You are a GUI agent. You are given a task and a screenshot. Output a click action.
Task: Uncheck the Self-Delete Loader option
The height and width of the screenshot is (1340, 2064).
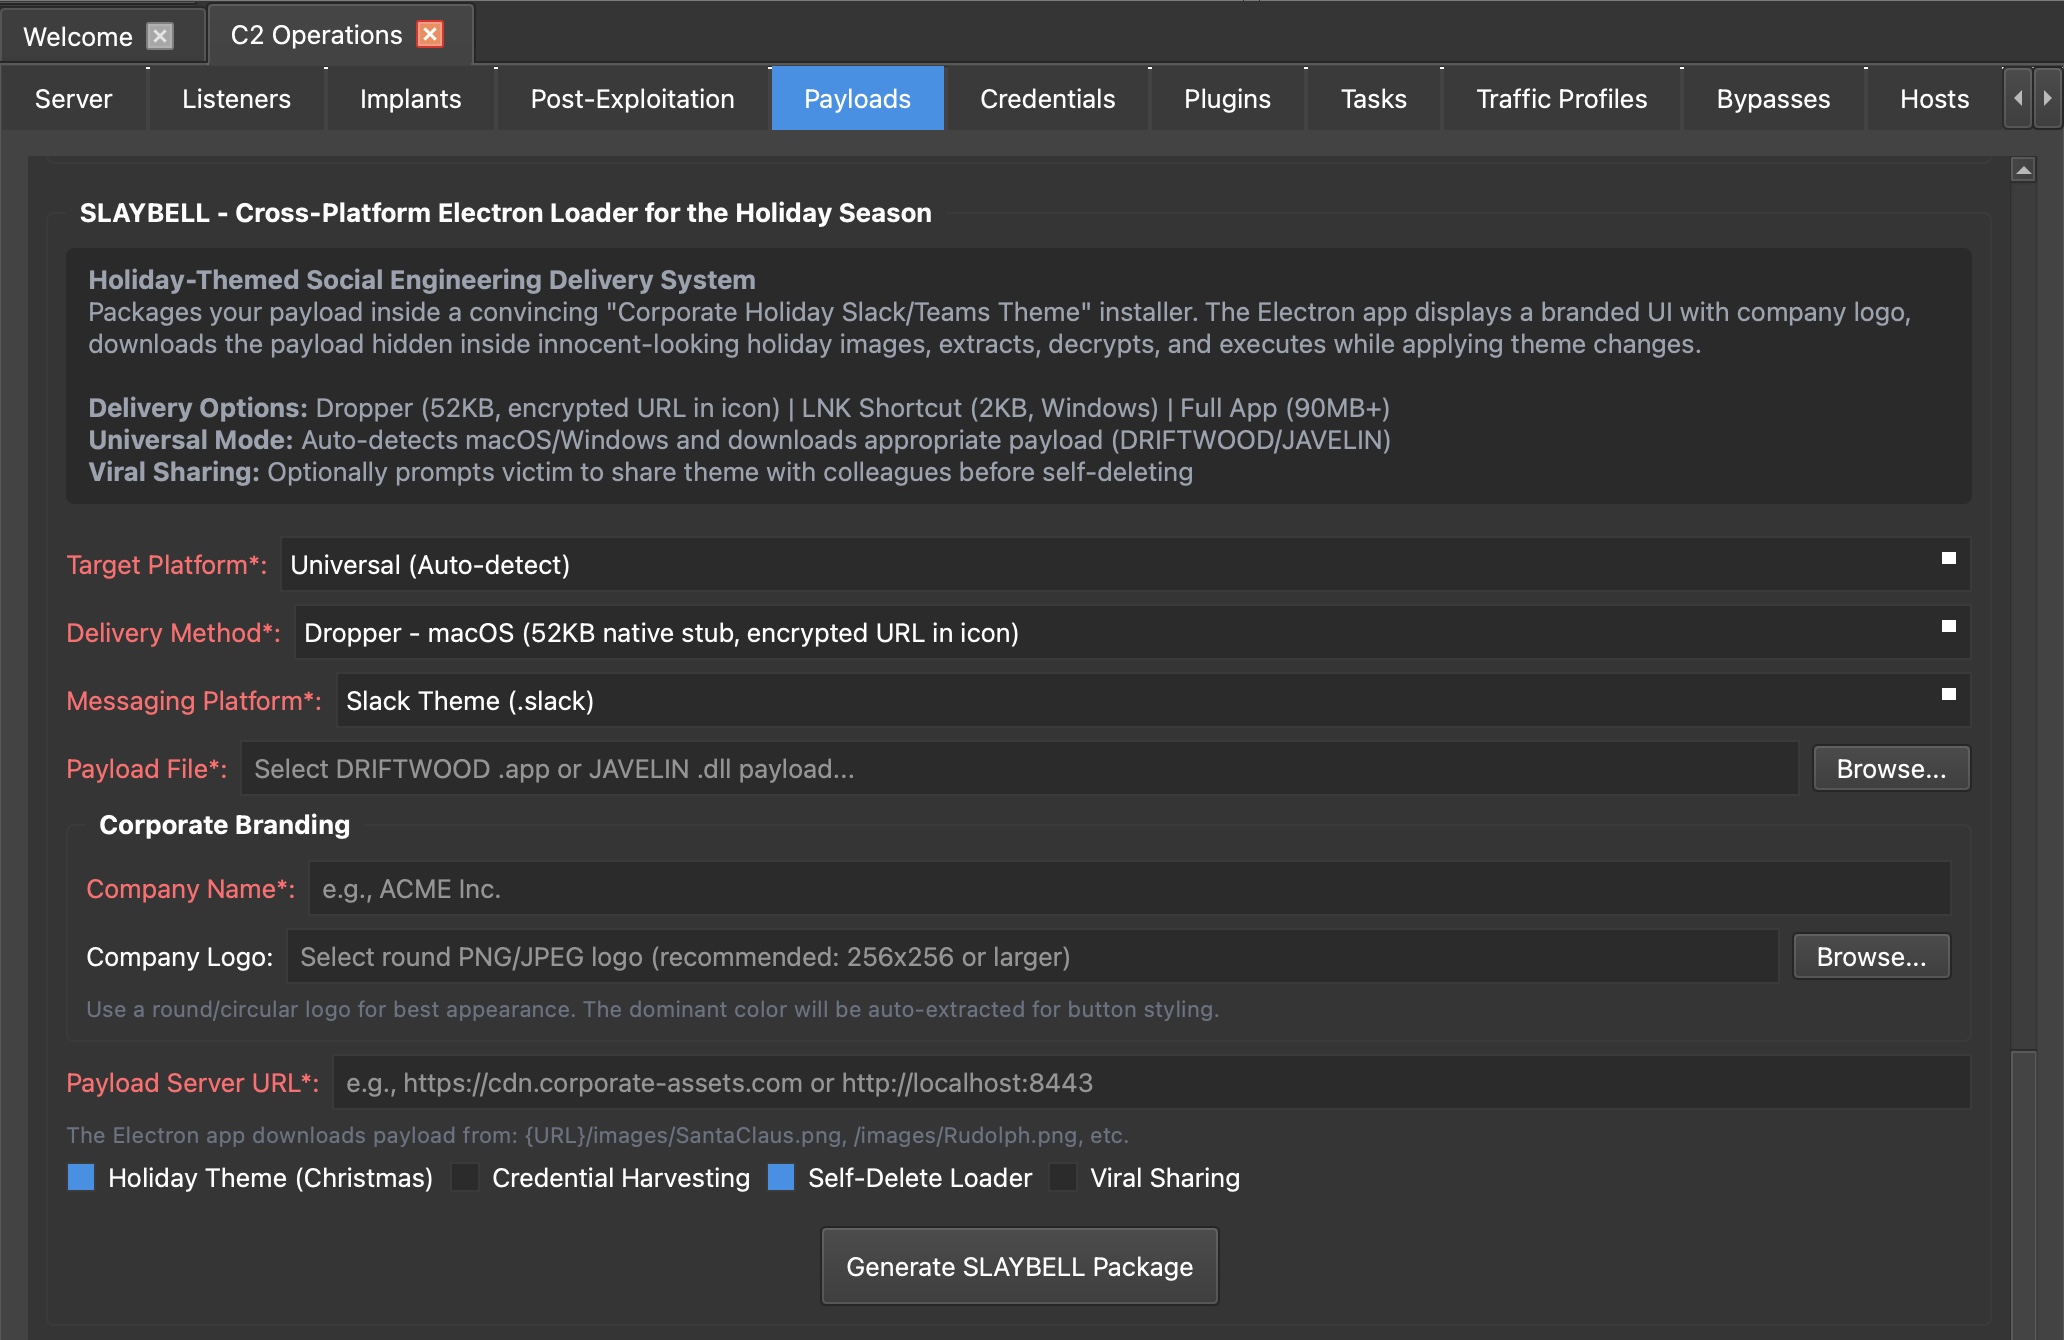(x=780, y=1178)
